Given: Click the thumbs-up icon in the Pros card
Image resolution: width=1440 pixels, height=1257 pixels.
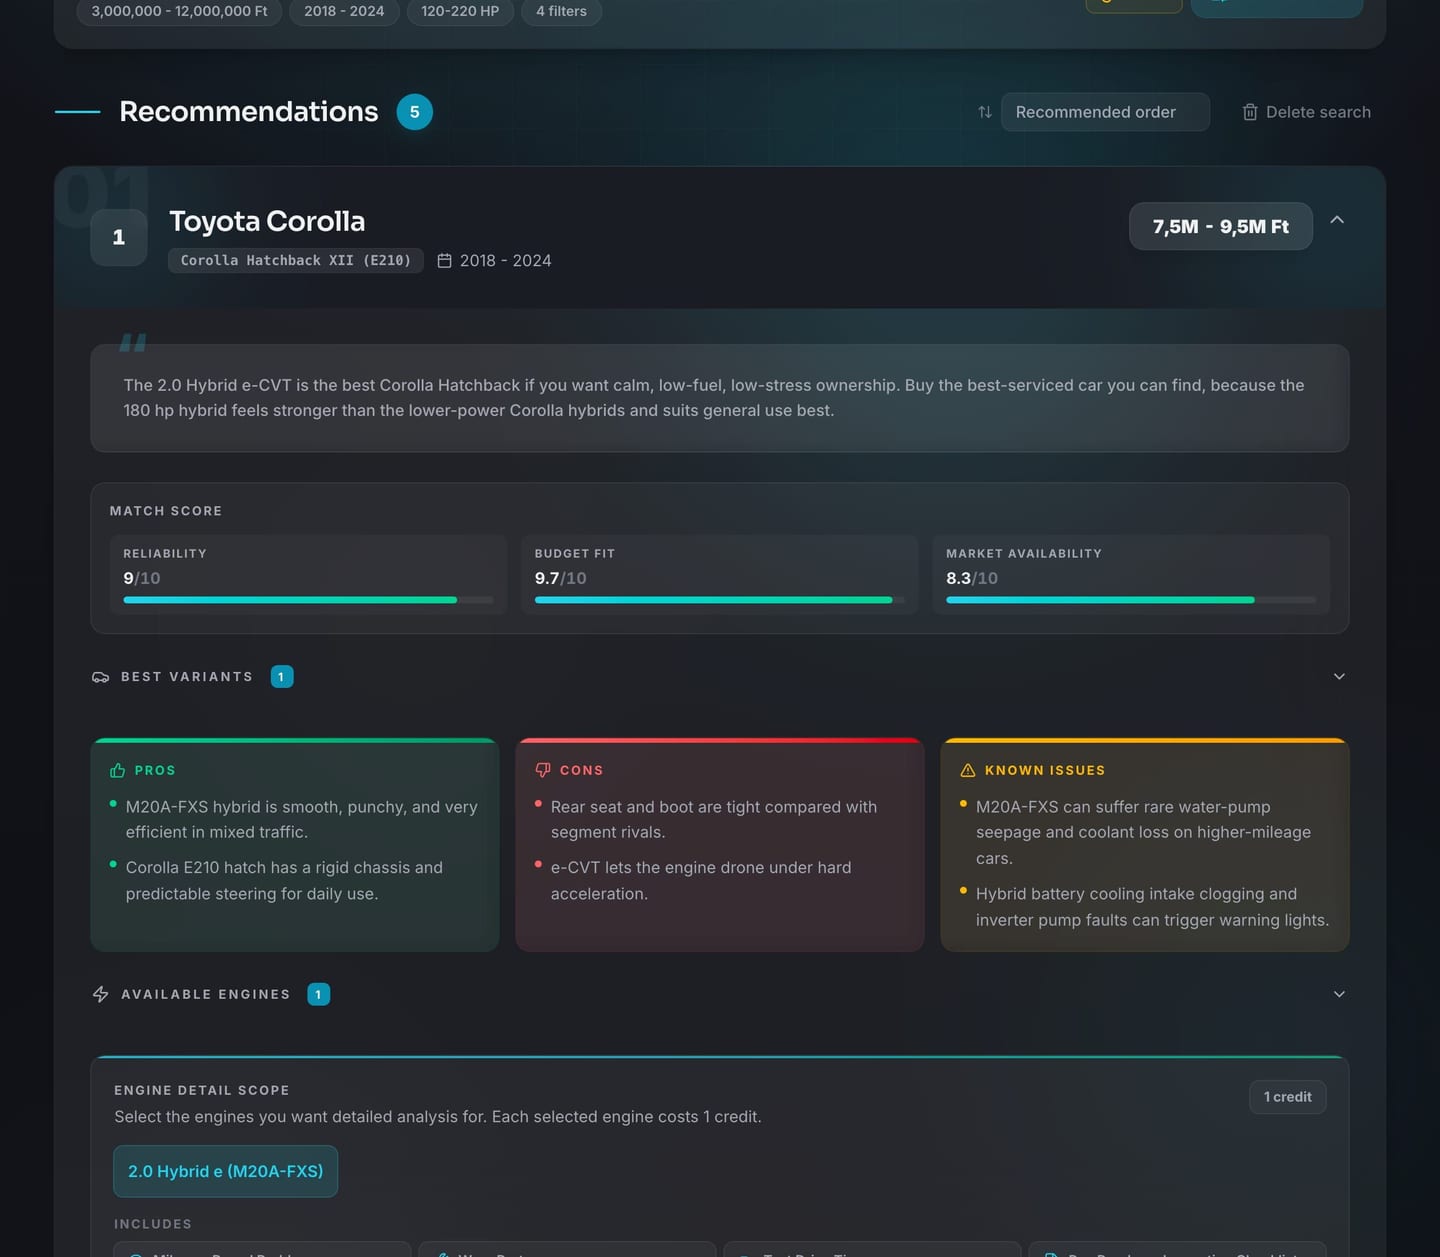Looking at the screenshot, I should click(118, 770).
